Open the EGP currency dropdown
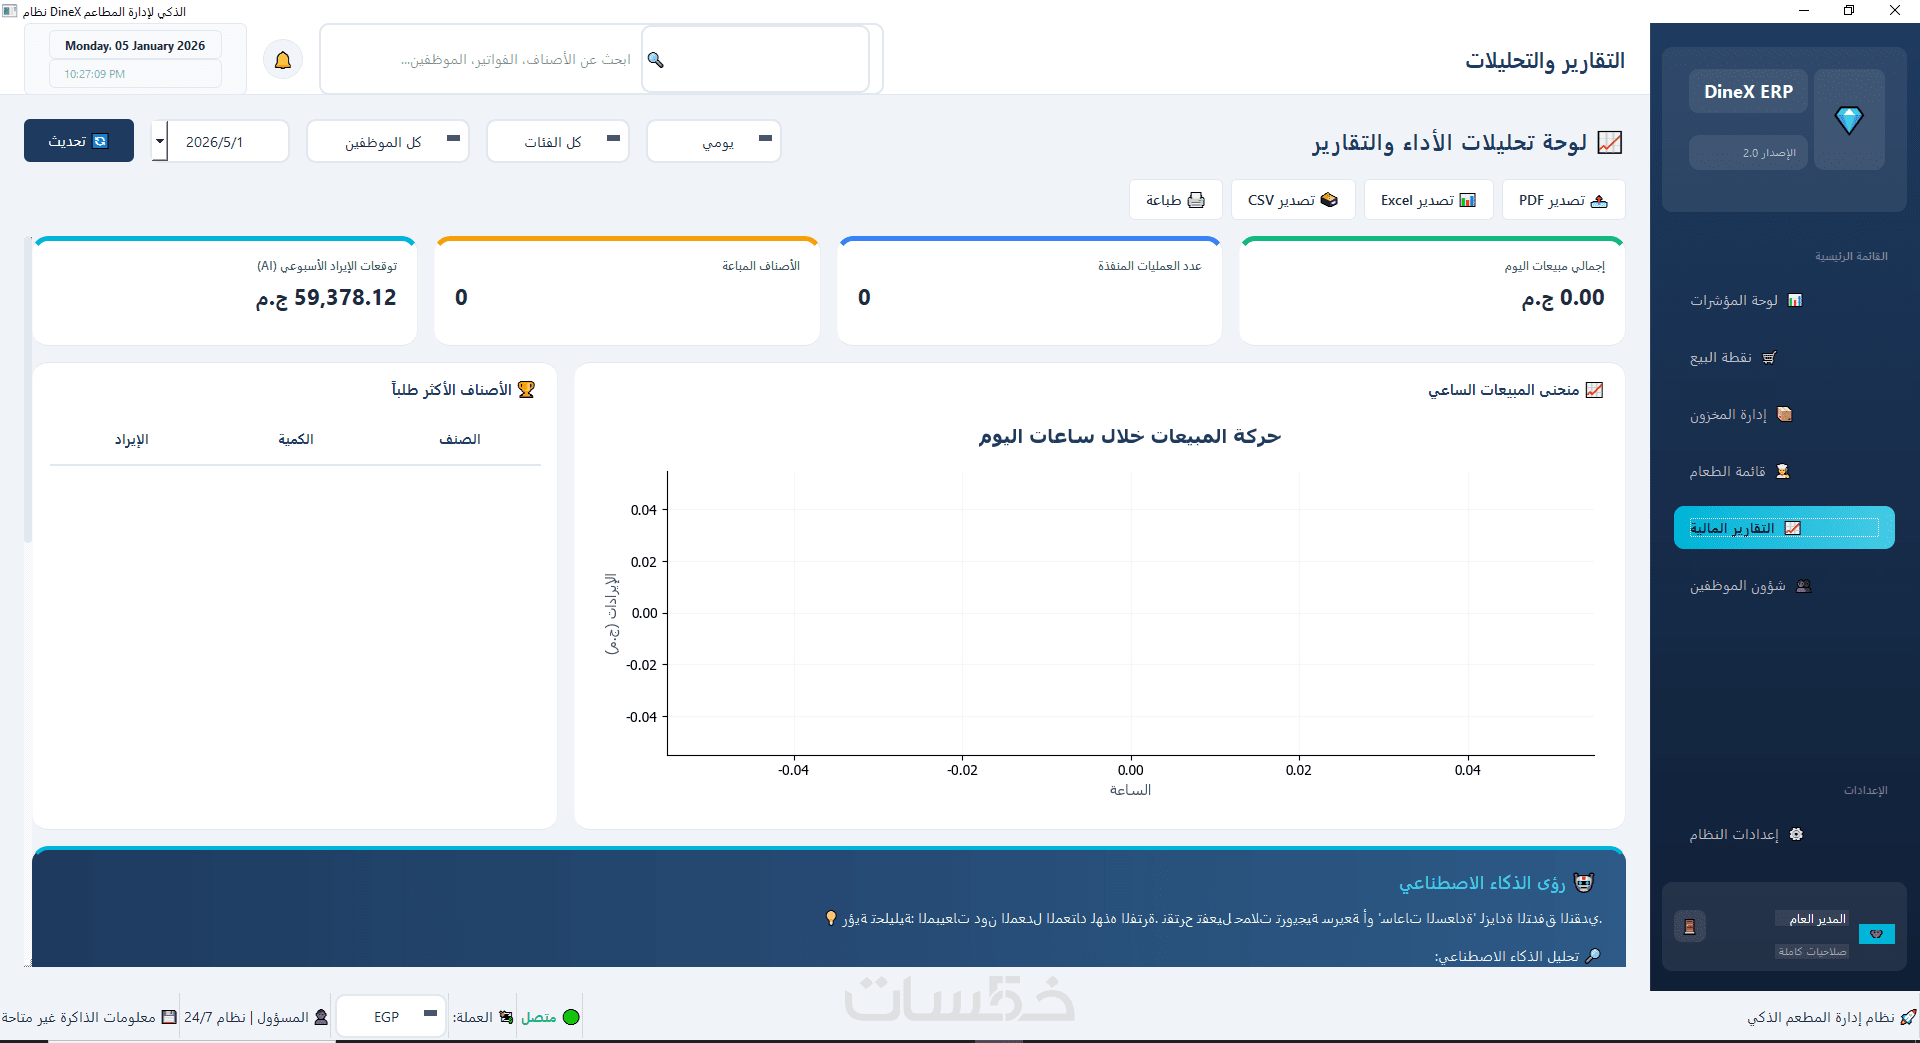This screenshot has height=1043, width=1920. [x=391, y=1016]
